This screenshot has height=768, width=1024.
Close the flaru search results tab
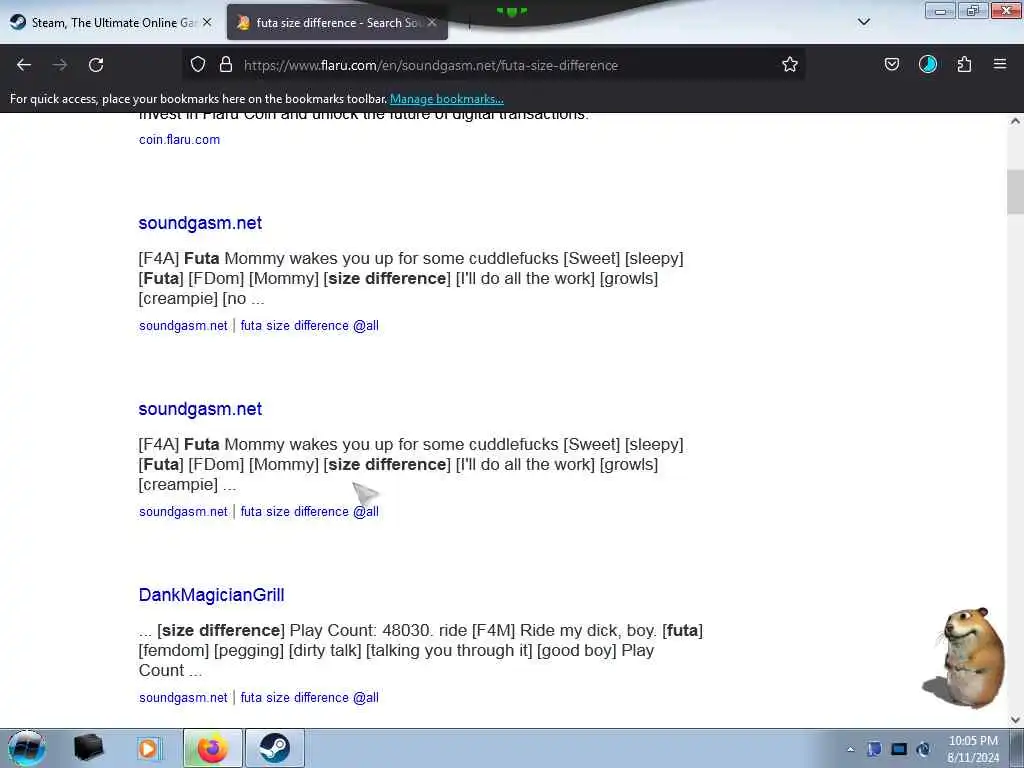[432, 22]
